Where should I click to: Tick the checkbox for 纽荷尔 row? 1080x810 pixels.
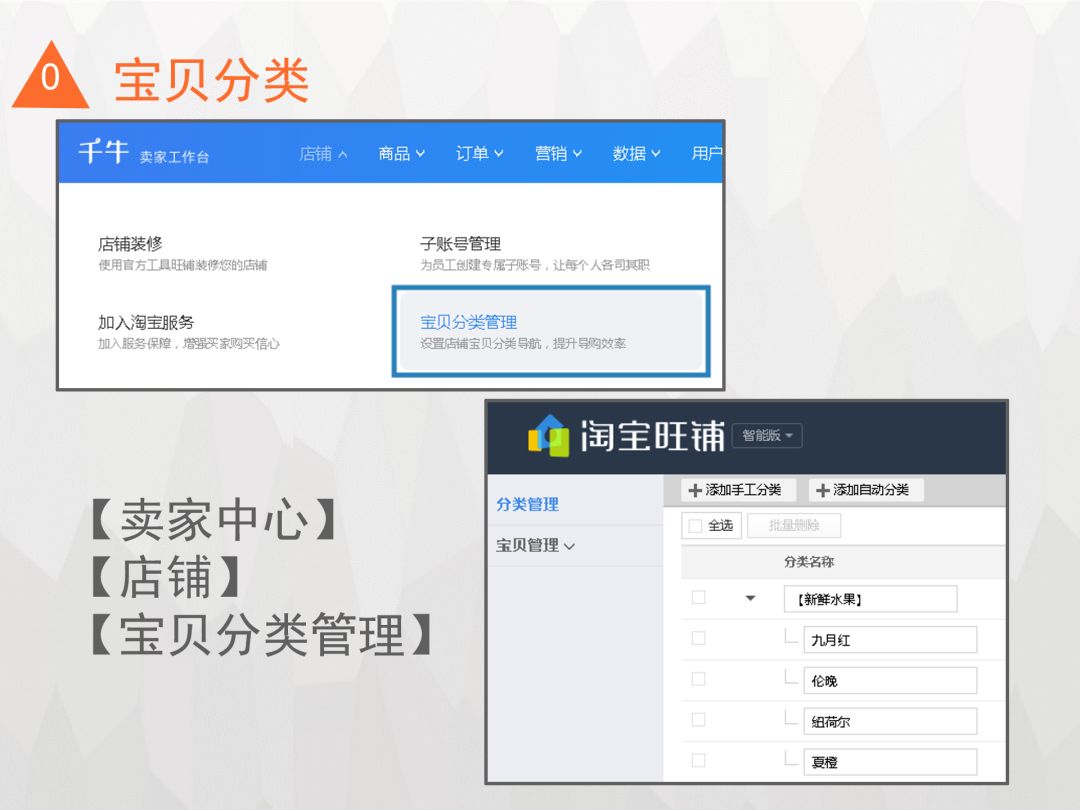click(698, 720)
